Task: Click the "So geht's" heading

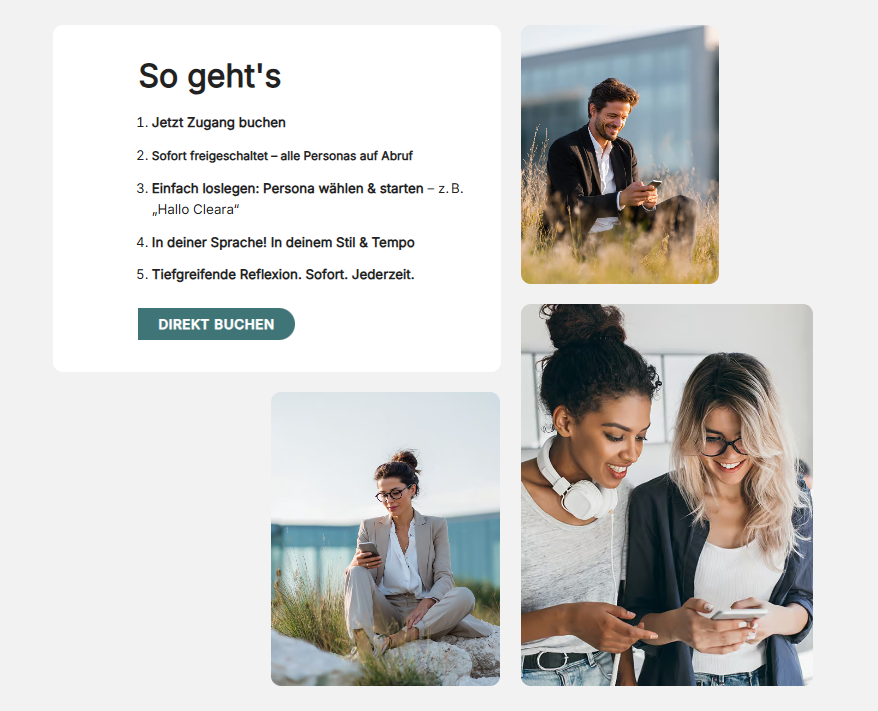Action: (210, 76)
